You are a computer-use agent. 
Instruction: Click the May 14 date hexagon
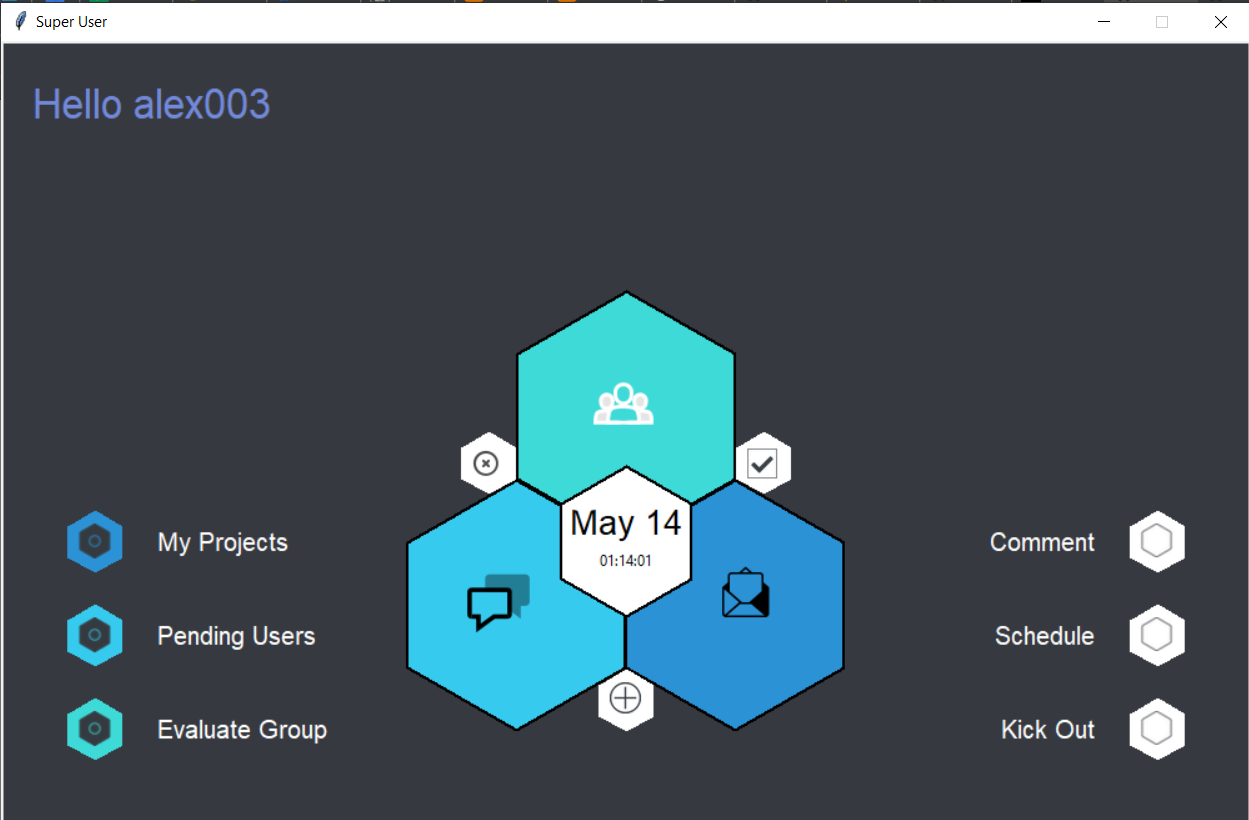(x=626, y=540)
